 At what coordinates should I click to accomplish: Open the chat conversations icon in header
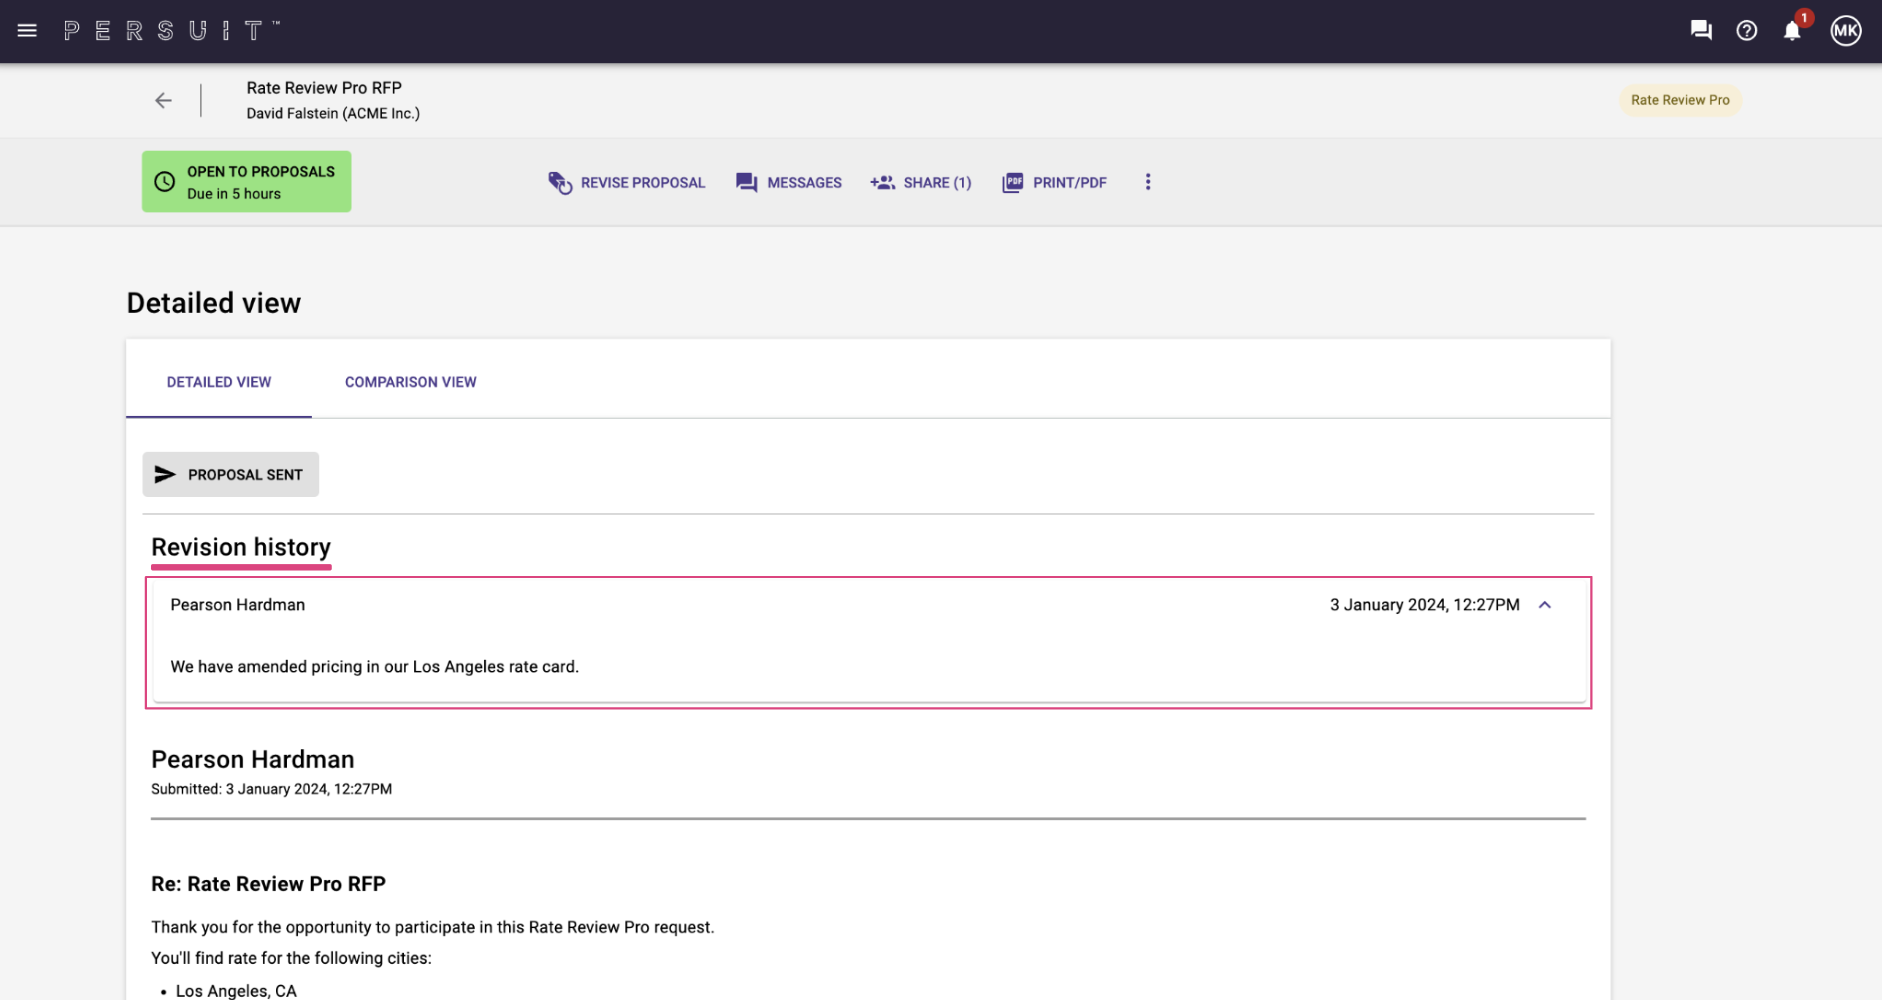click(x=1701, y=31)
